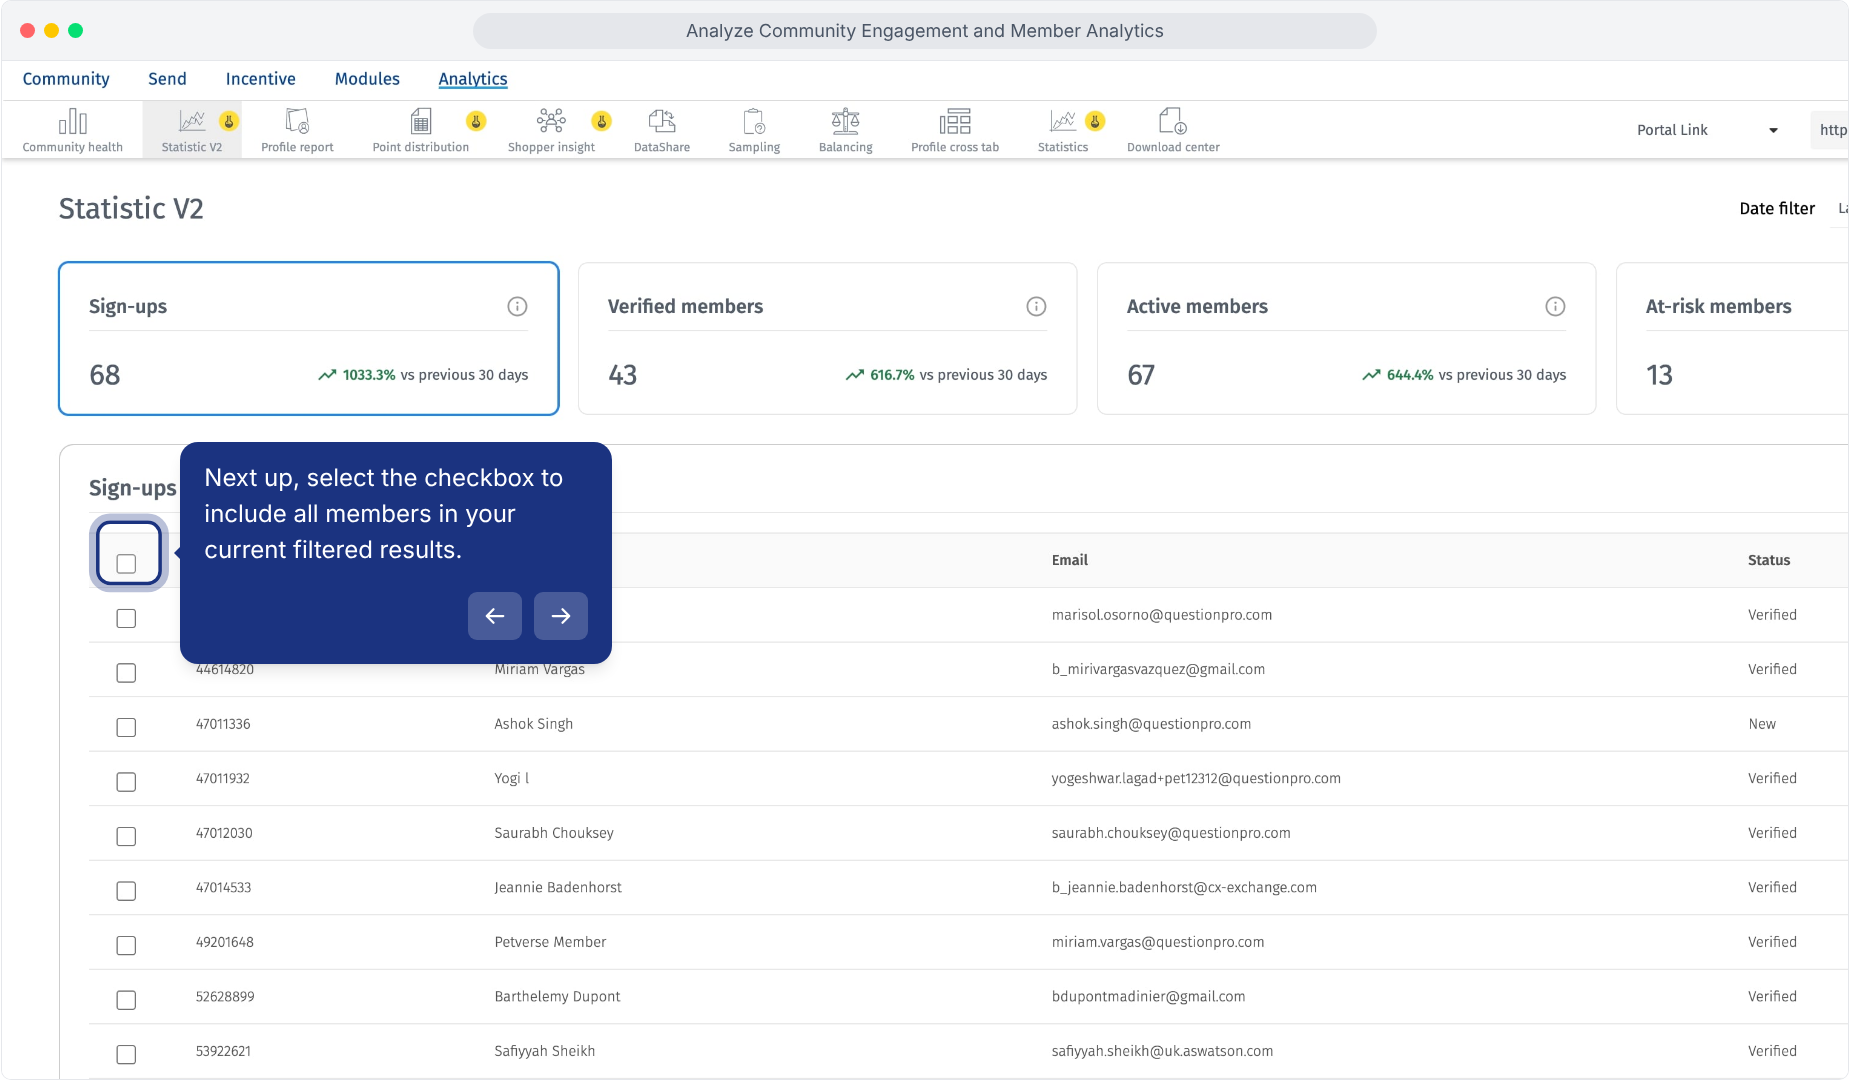Click member ID 47012030
This screenshot has height=1080, width=1850.
point(224,833)
